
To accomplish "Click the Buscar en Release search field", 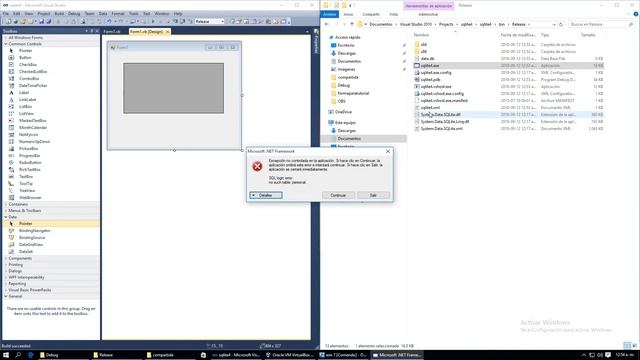I will [601, 24].
